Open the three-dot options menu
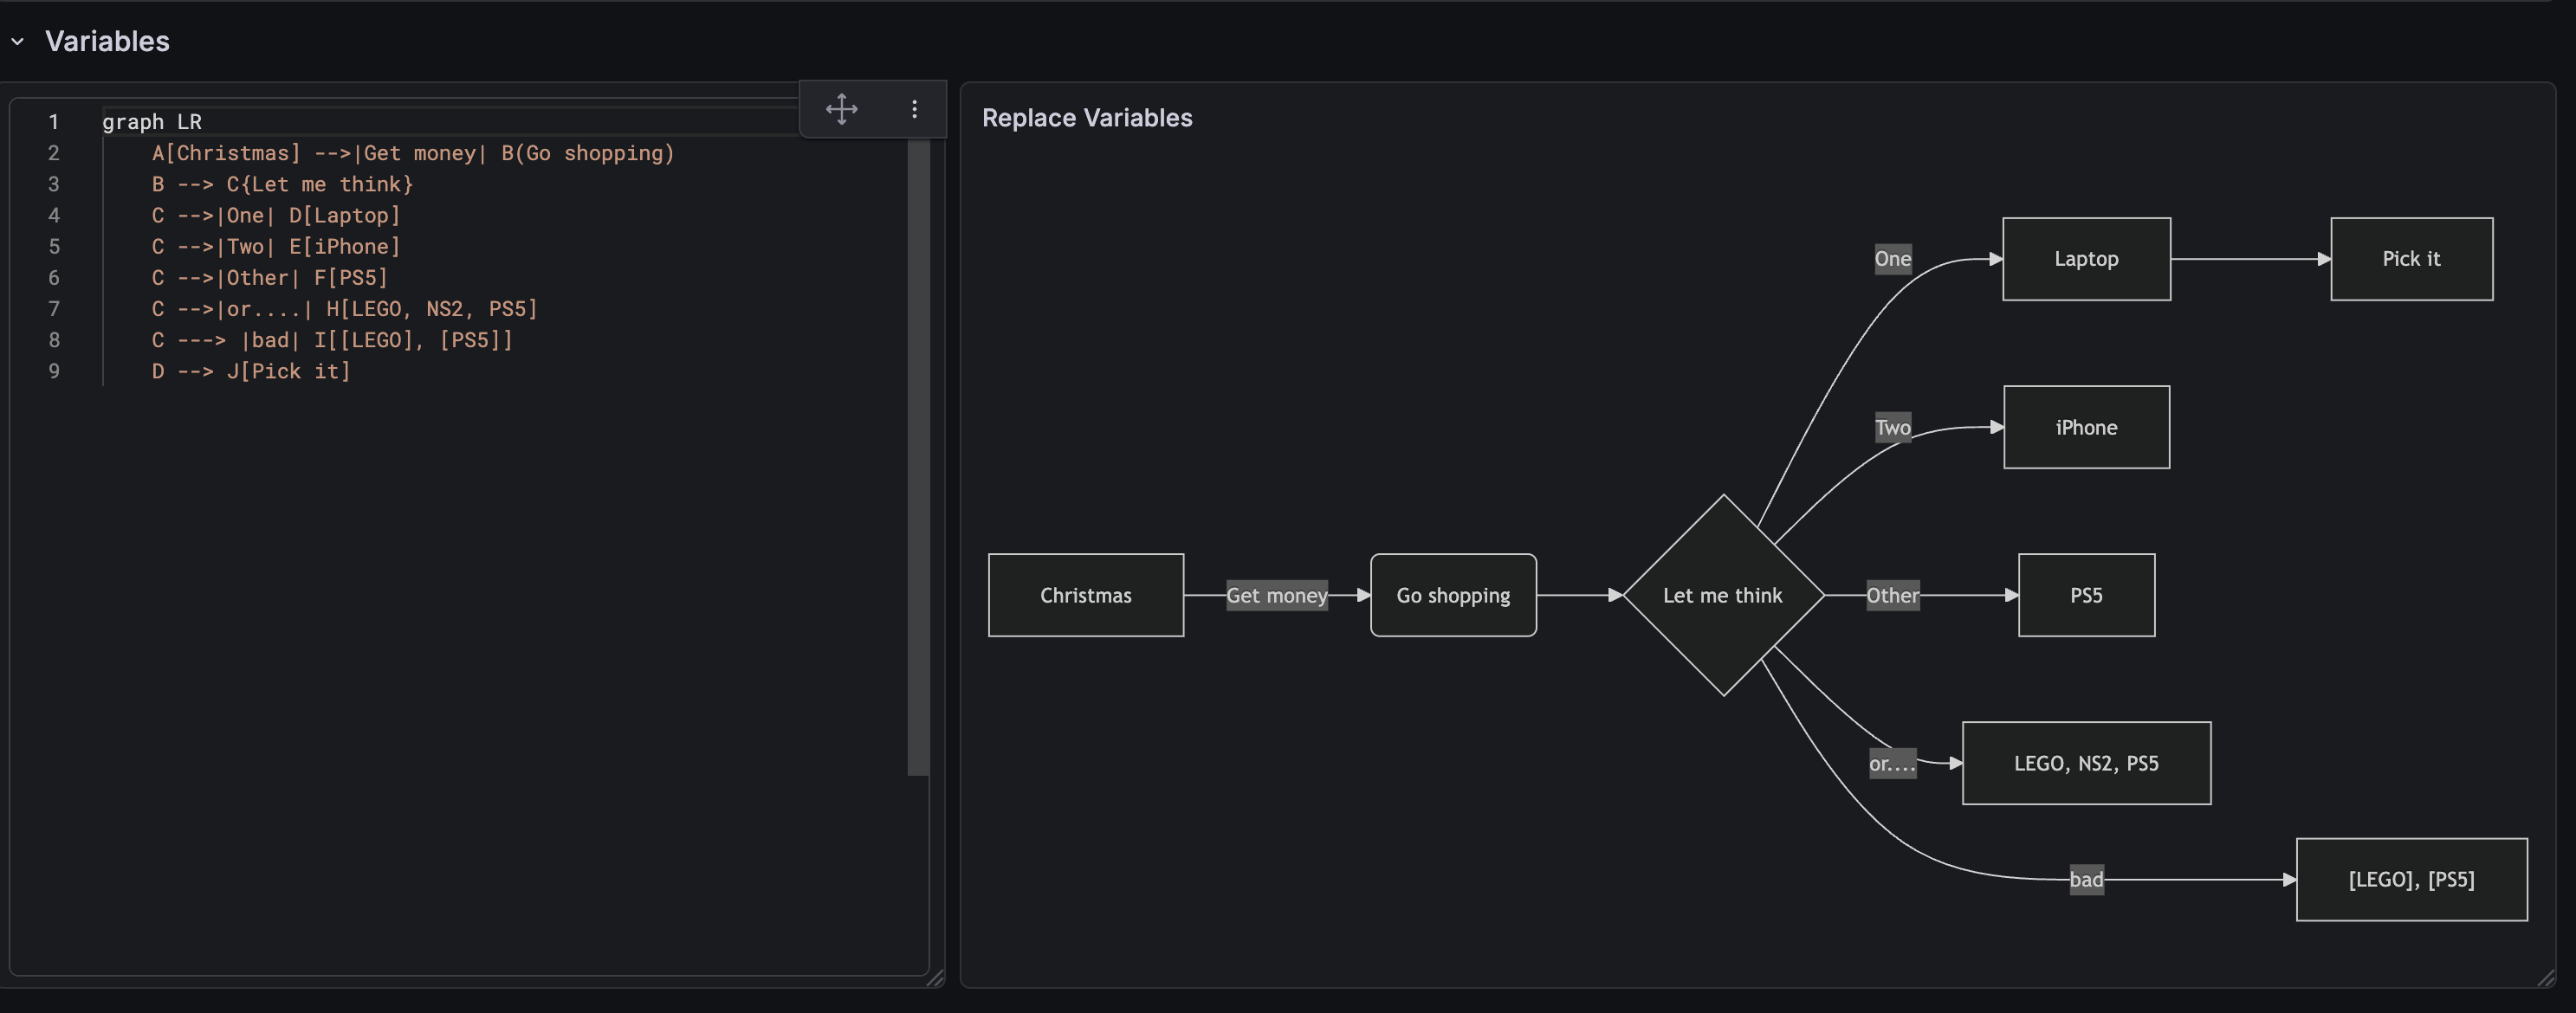This screenshot has width=2576, height=1013. coord(913,109)
